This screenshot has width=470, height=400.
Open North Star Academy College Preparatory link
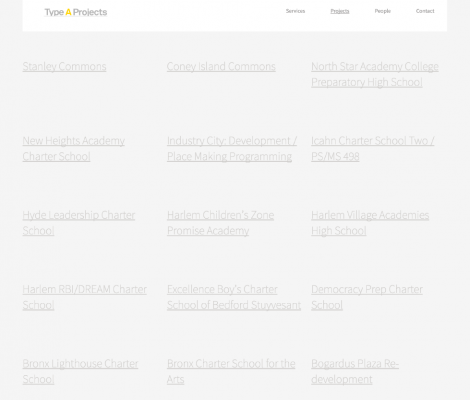[375, 74]
